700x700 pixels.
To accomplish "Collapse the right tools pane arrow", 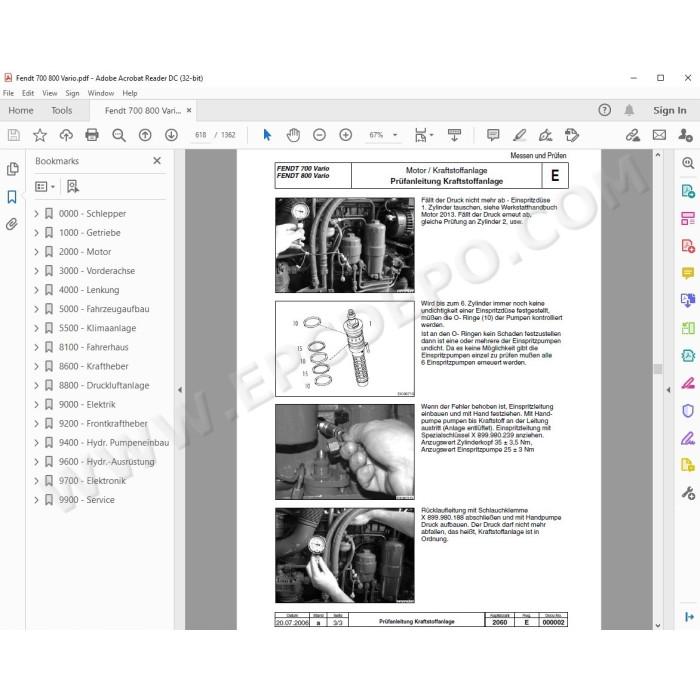I will coord(668,390).
